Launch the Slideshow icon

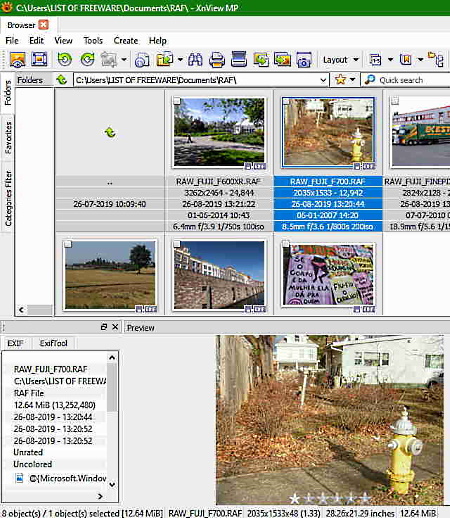click(x=282, y=60)
